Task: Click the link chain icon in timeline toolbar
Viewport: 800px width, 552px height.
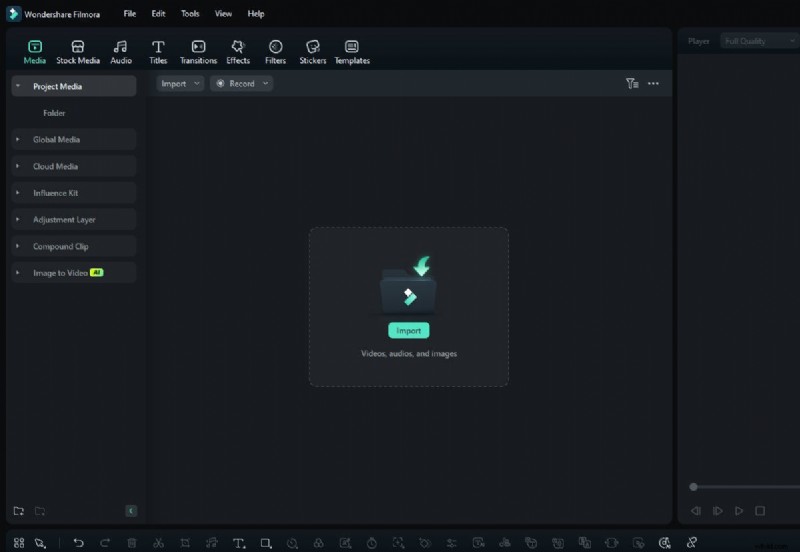Action: pos(691,543)
